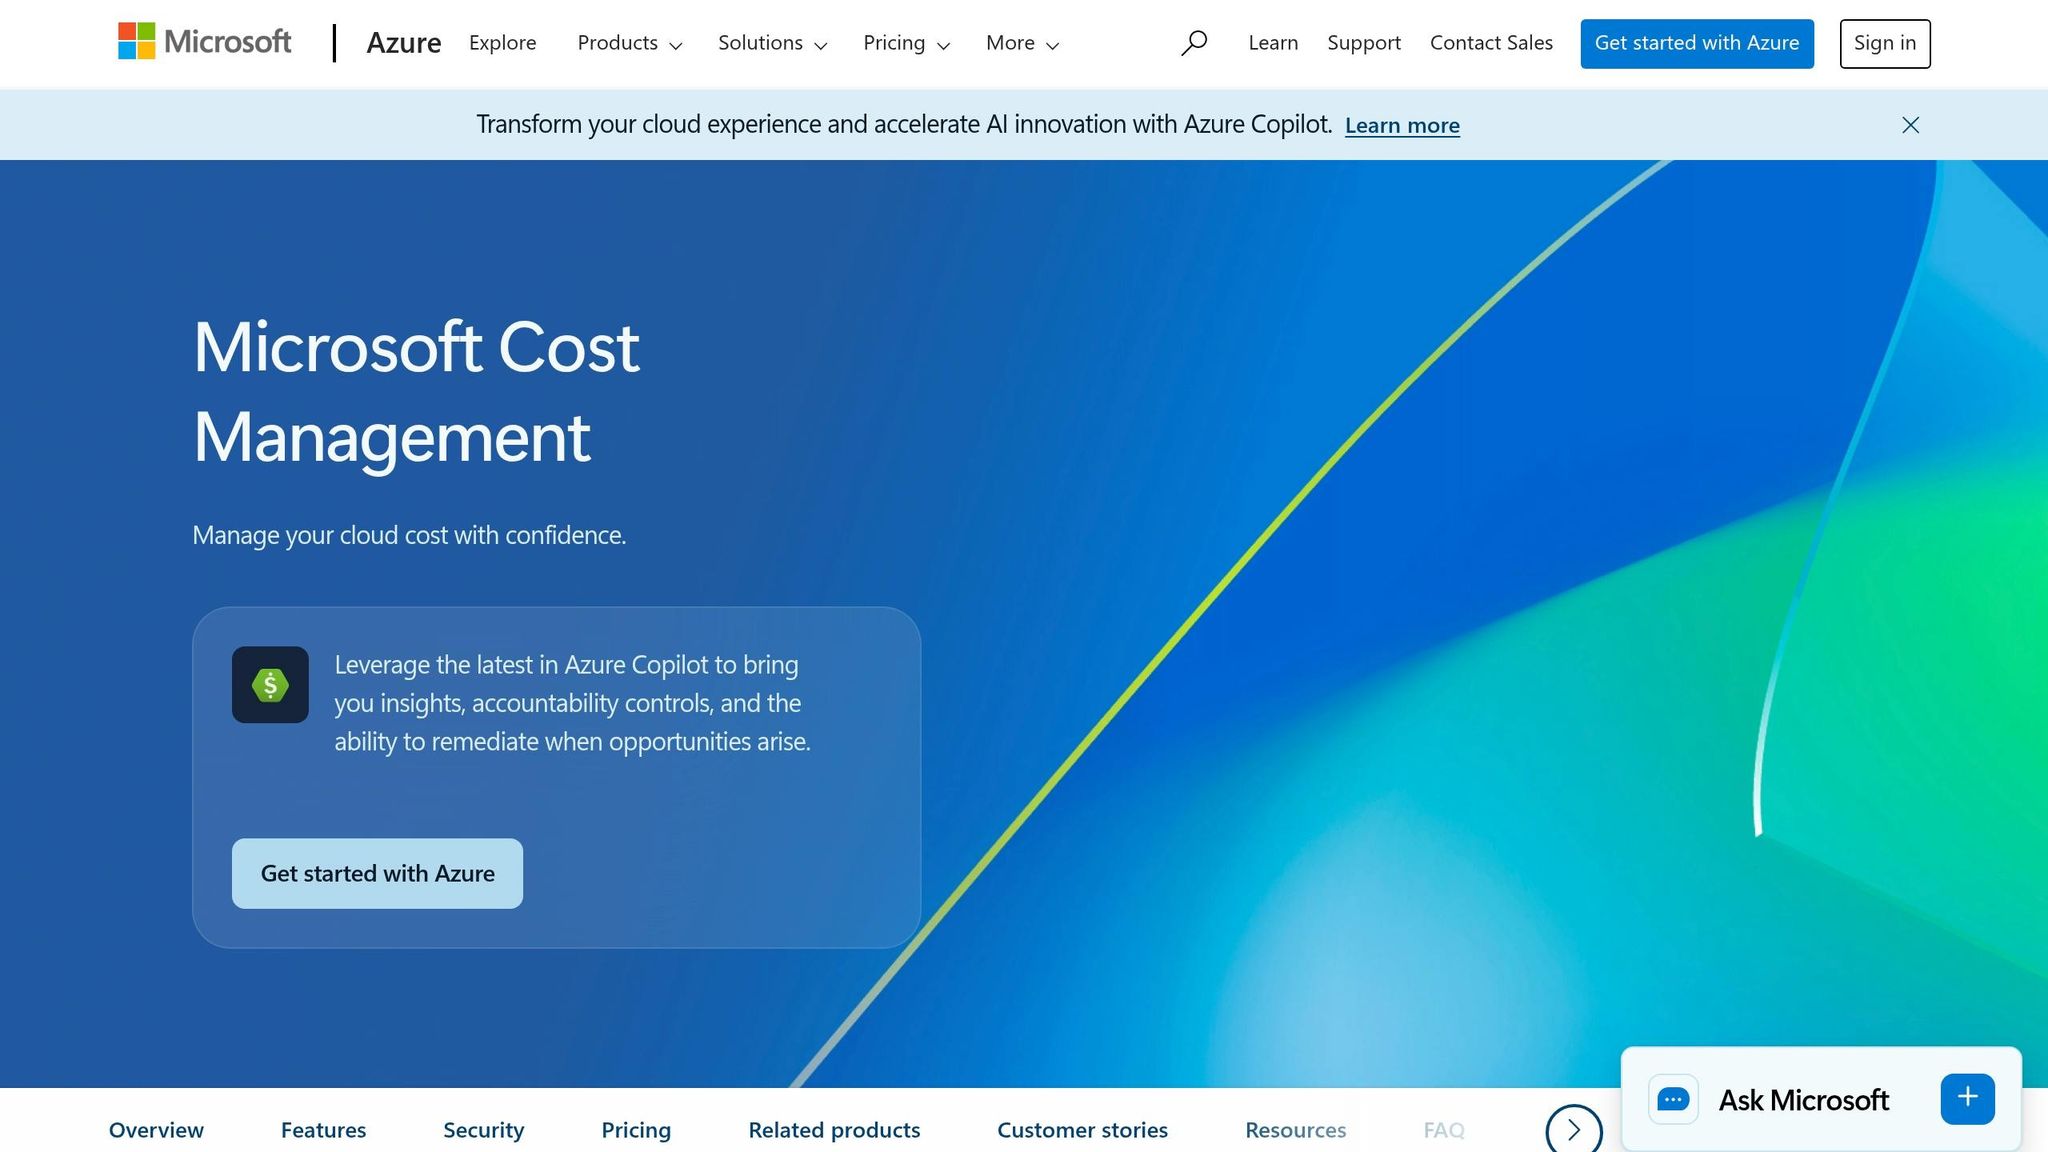Viewport: 2048px width, 1152px height.
Task: Open the Pricing dropdown in header
Action: click(x=906, y=43)
